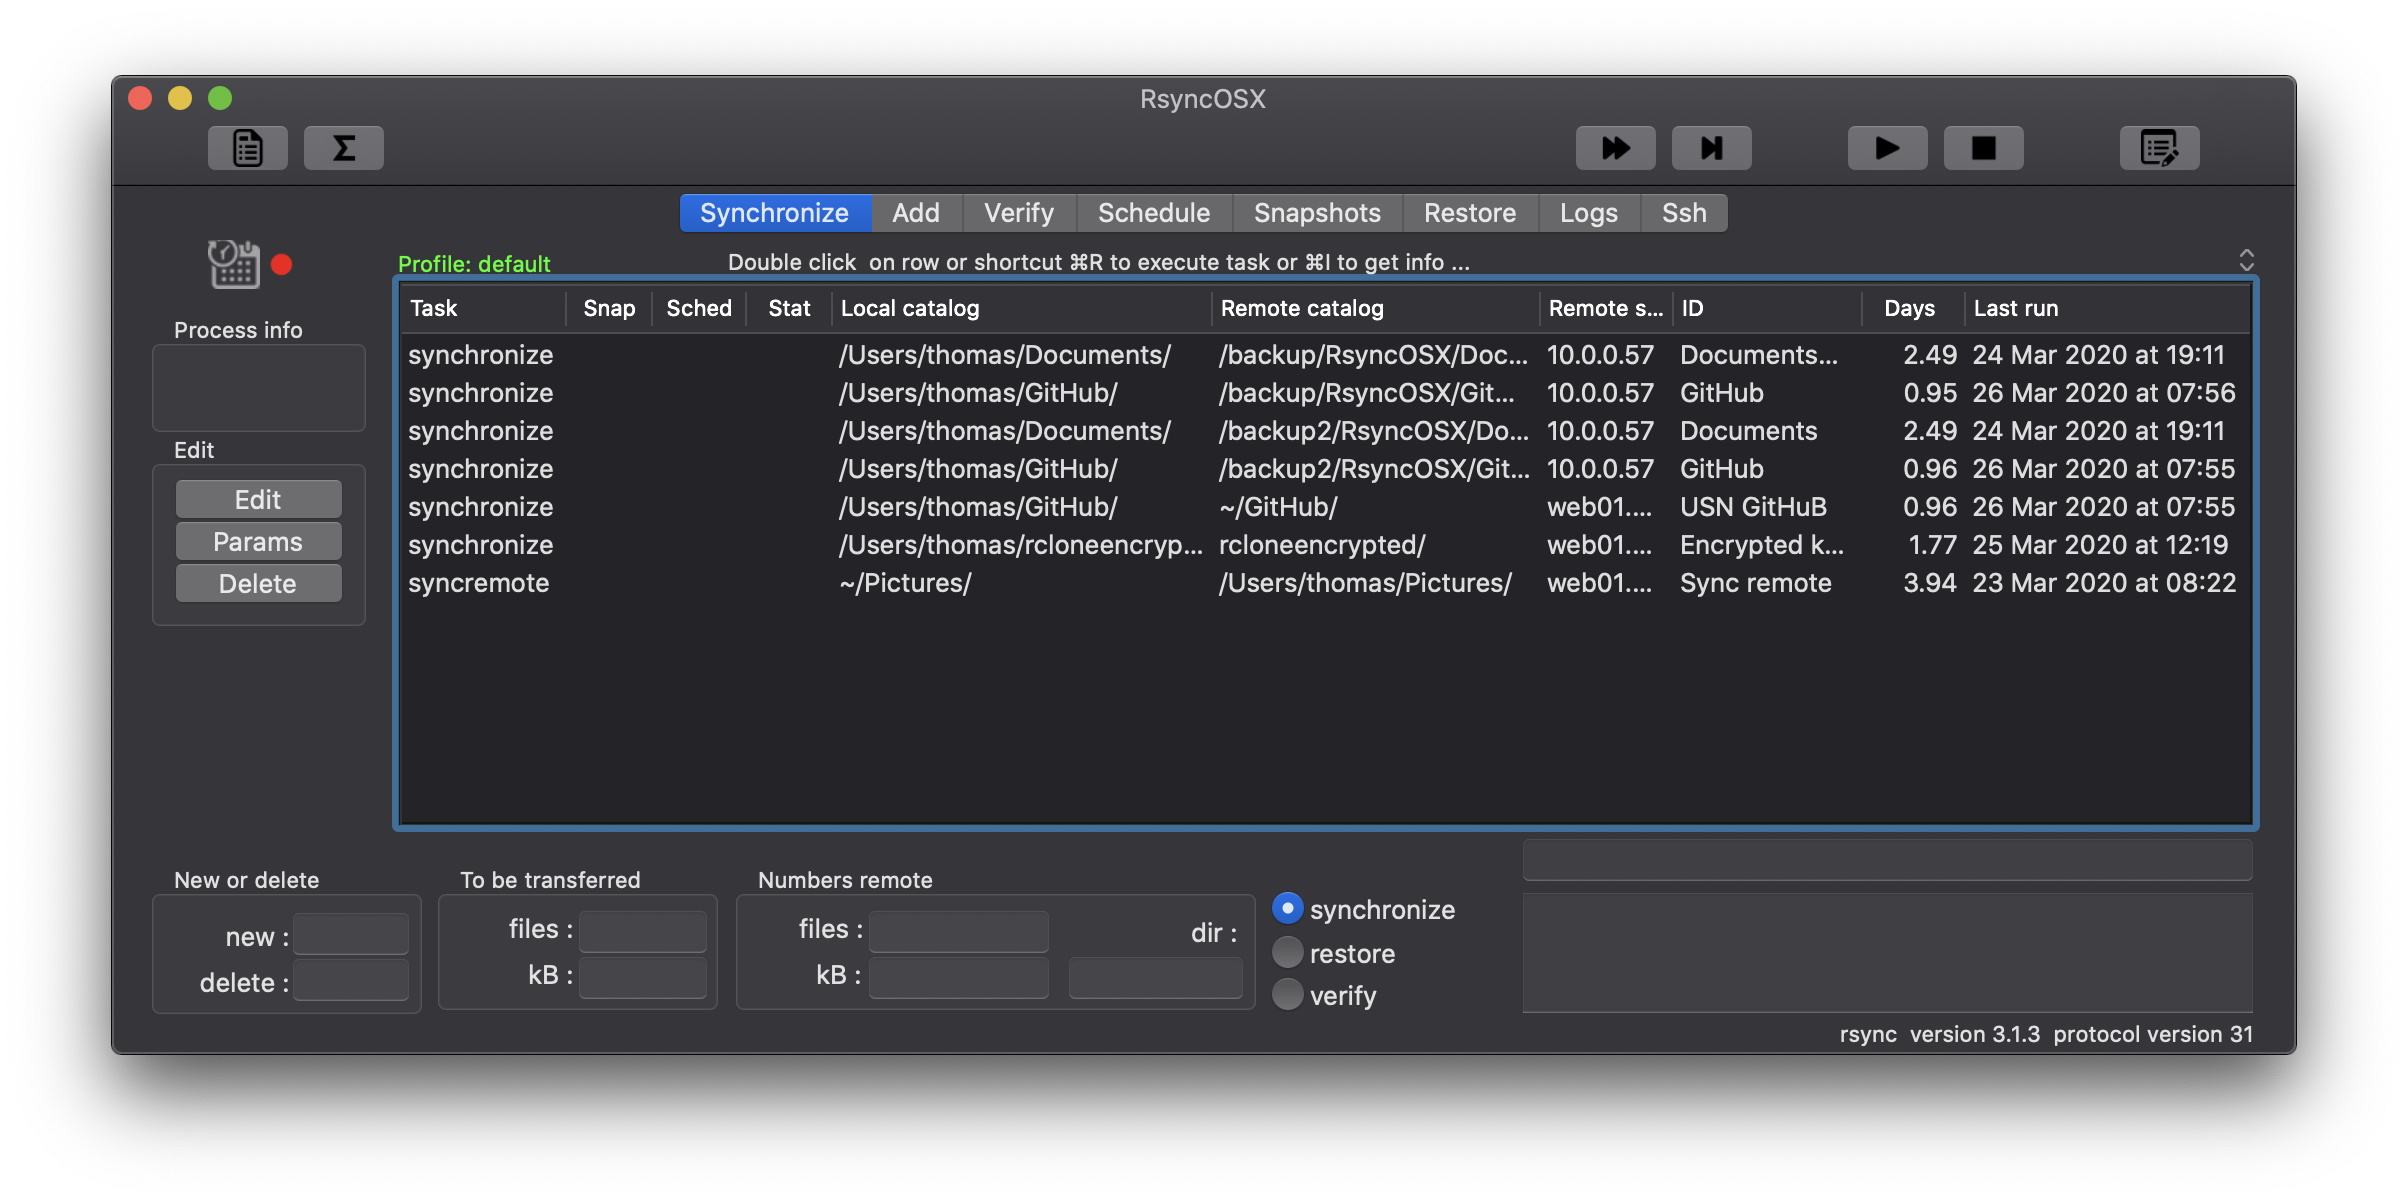Click the Delete button
Screen dimensions: 2408x1202
pyautogui.click(x=258, y=584)
